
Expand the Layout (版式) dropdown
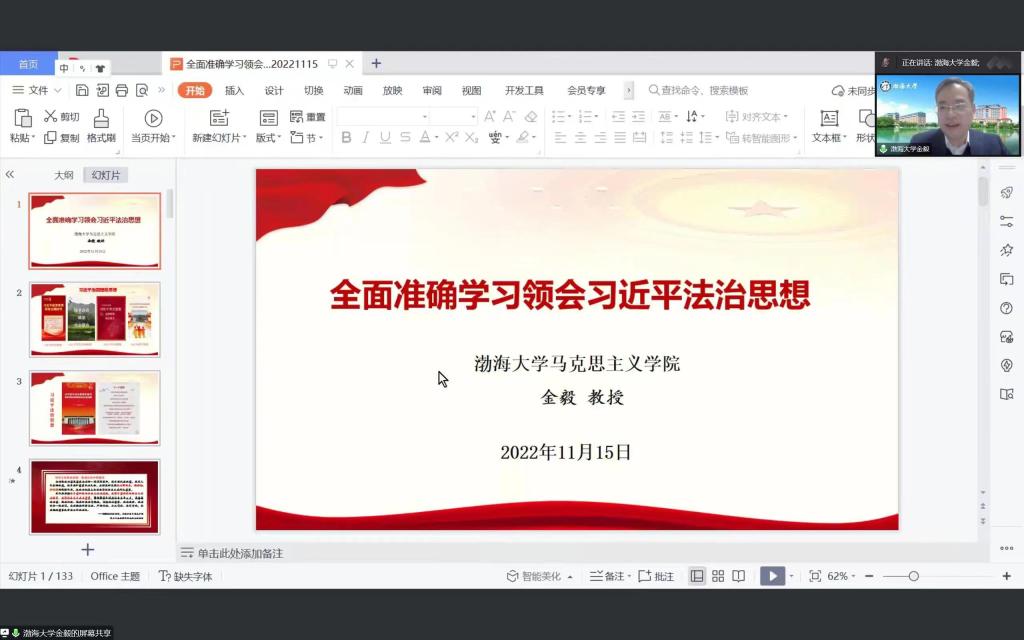click(x=269, y=138)
